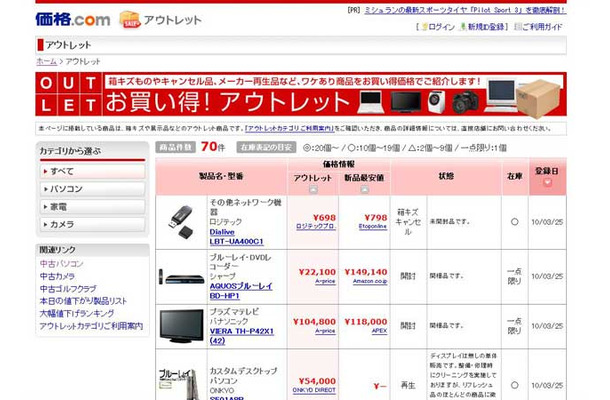Screen dimensions: 610x400
Task: Open the Michelin Pilot Sport 3 PR link
Action: (x=465, y=11)
